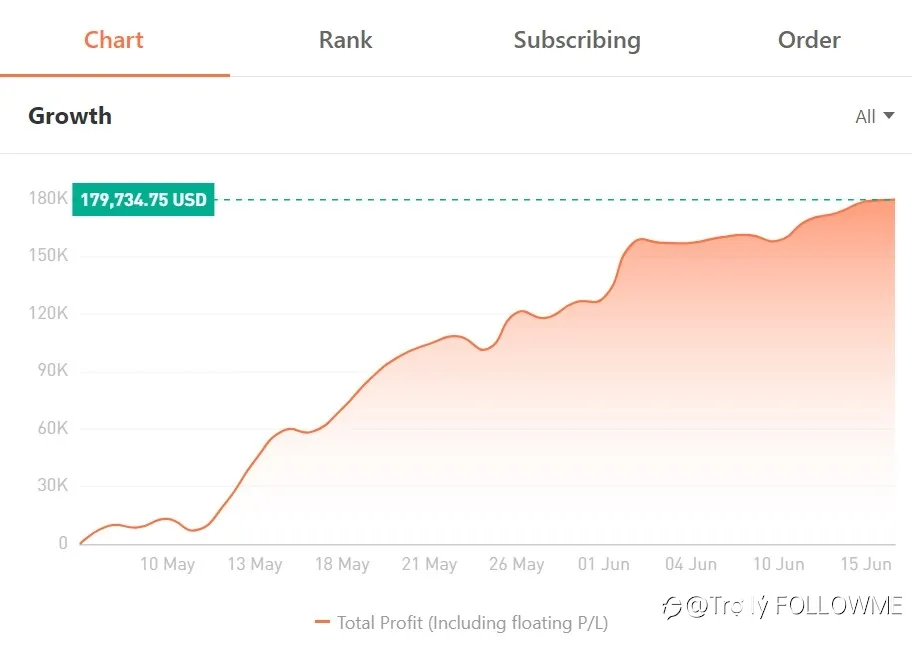This screenshot has height=647, width=912.
Task: Click the 04 Jun axis date
Action: pyautogui.click(x=691, y=564)
